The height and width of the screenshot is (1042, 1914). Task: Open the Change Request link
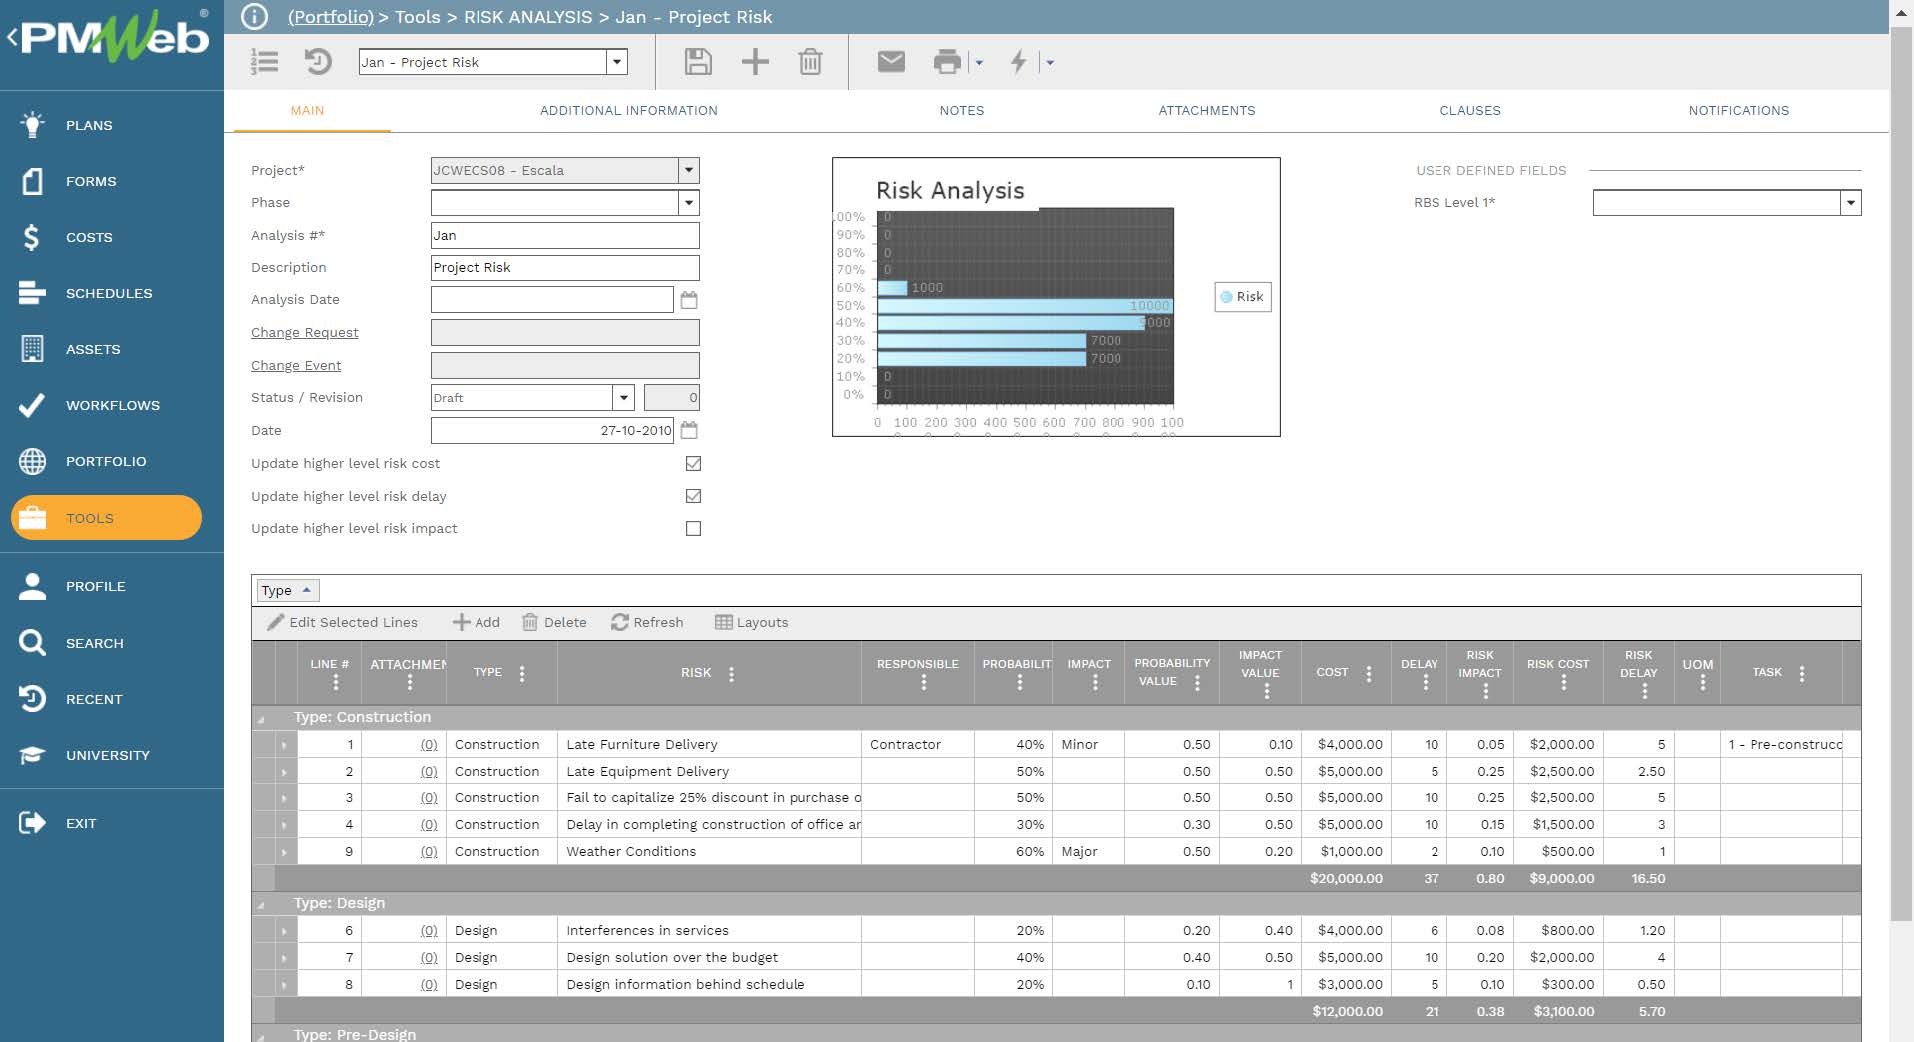coord(304,332)
